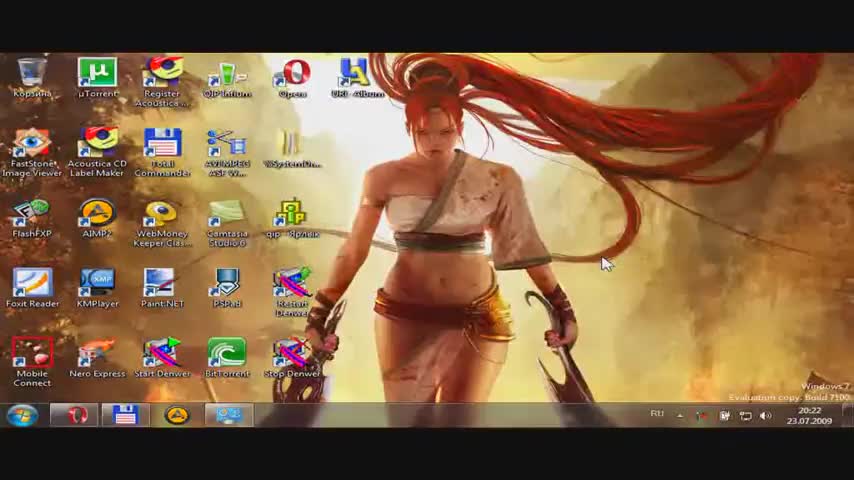Select the Opera desktop icon
This screenshot has height=480, width=854.
tap(293, 75)
